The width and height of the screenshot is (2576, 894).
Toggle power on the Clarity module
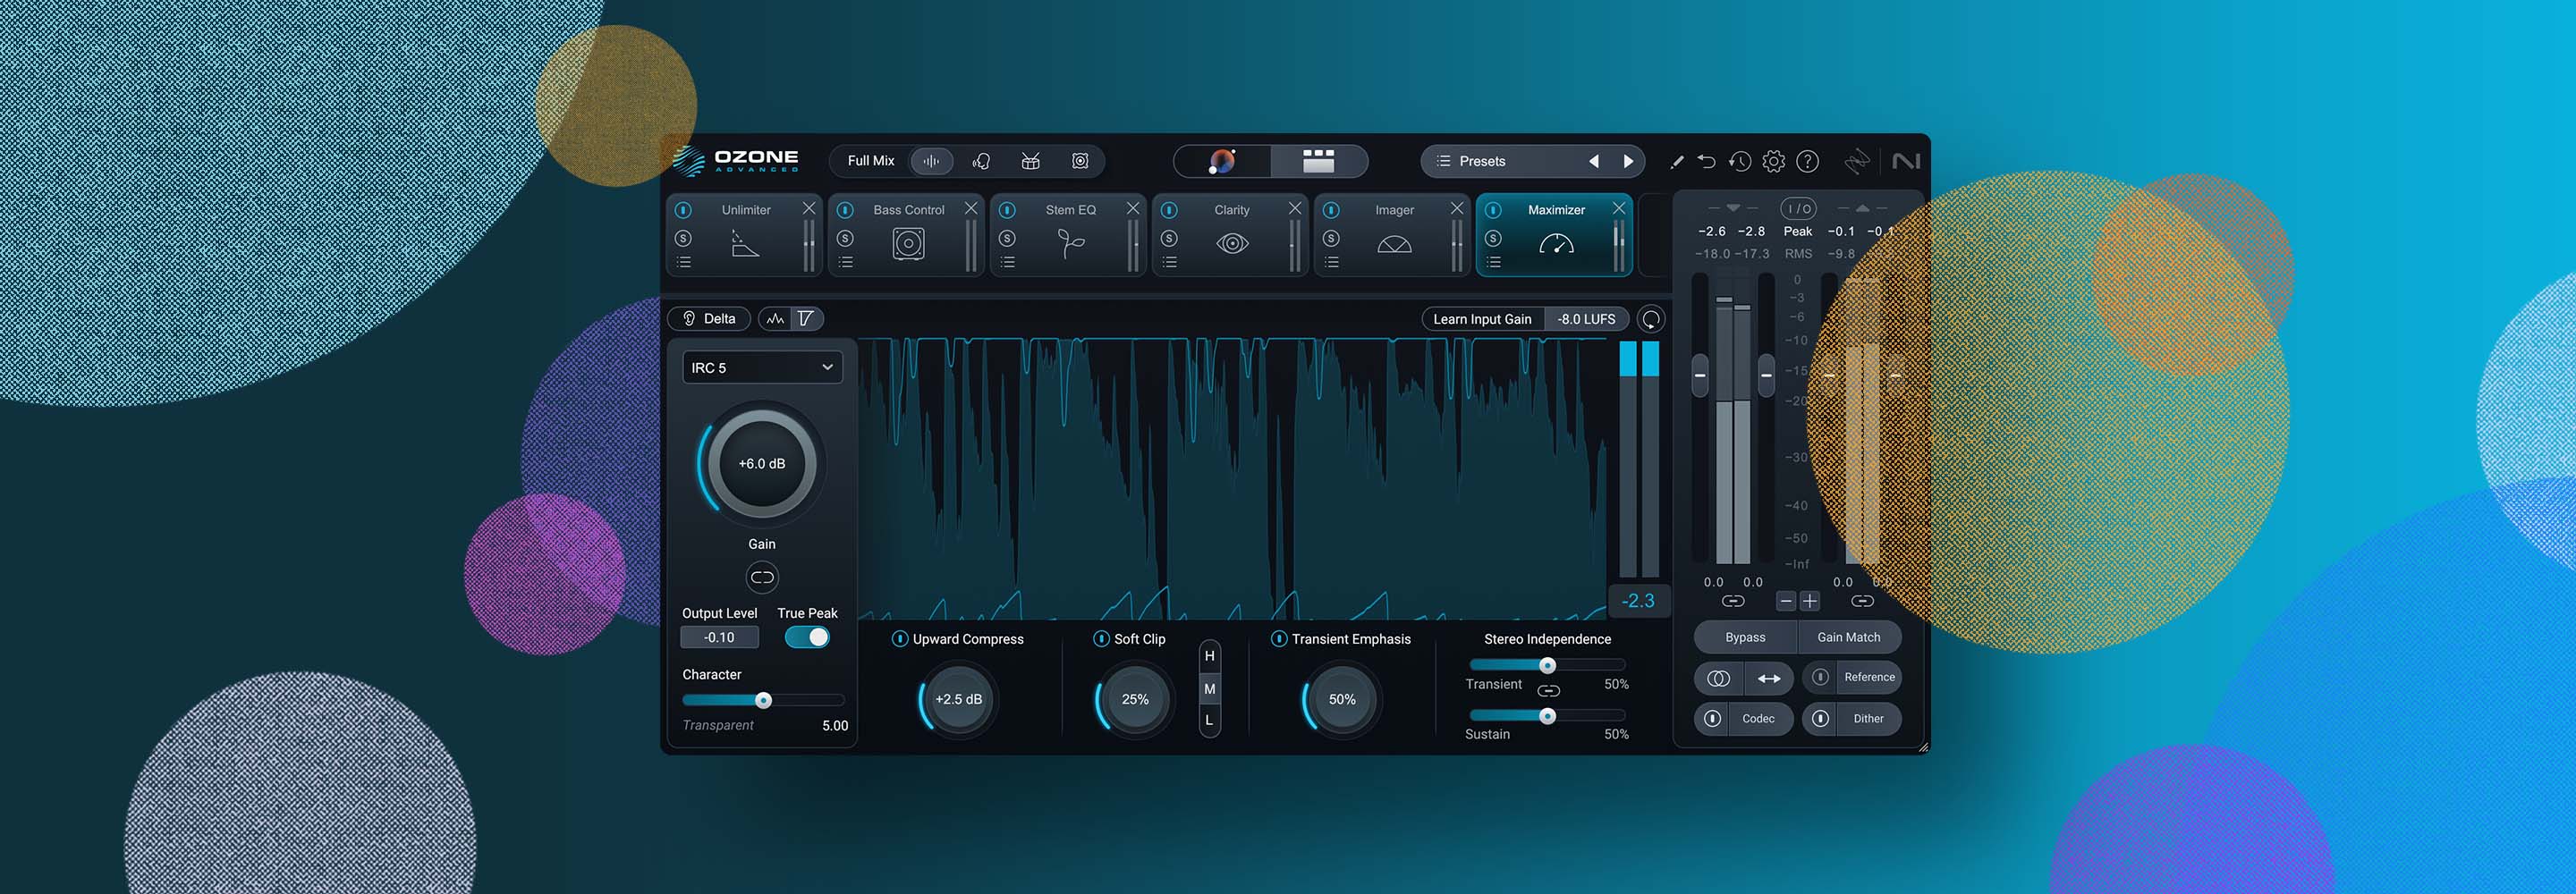(1170, 210)
